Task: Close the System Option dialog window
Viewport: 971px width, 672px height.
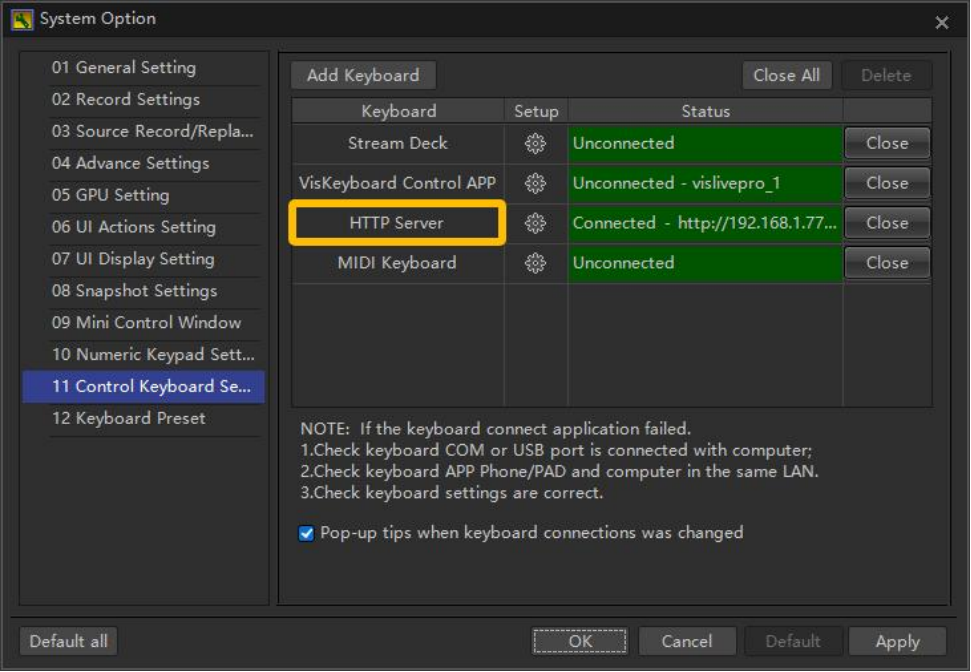Action: click(941, 22)
